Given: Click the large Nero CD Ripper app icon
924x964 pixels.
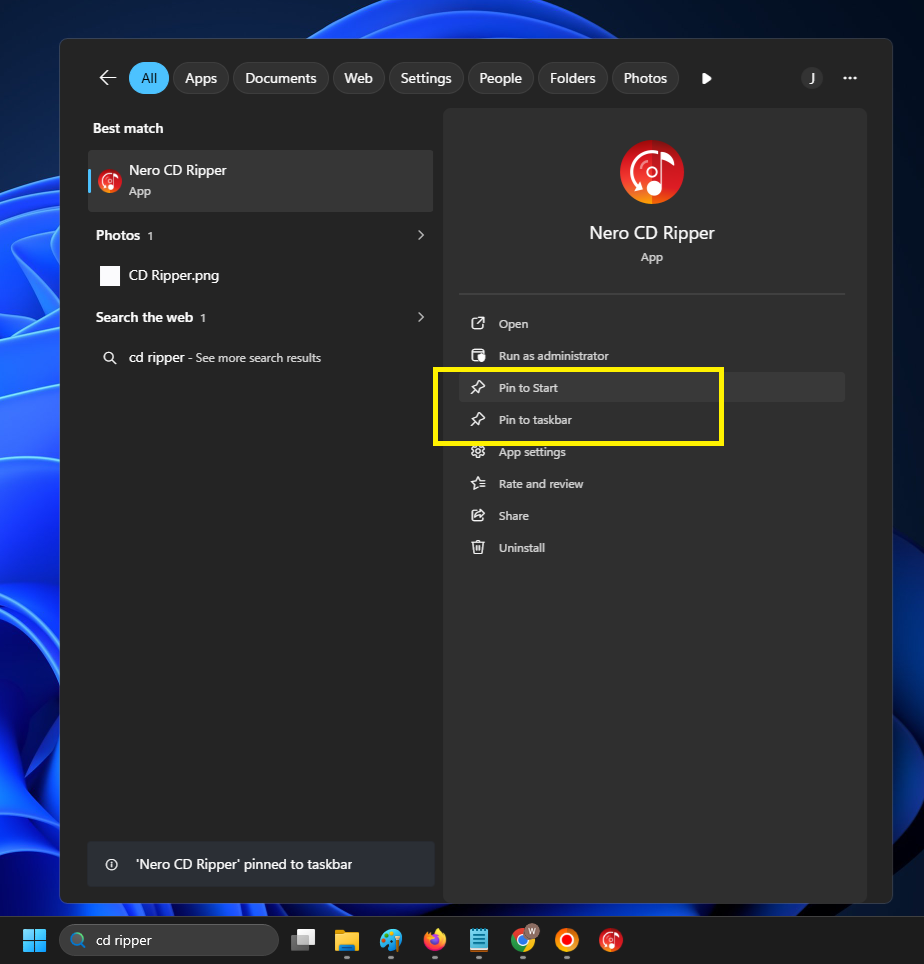Looking at the screenshot, I should click(x=652, y=172).
